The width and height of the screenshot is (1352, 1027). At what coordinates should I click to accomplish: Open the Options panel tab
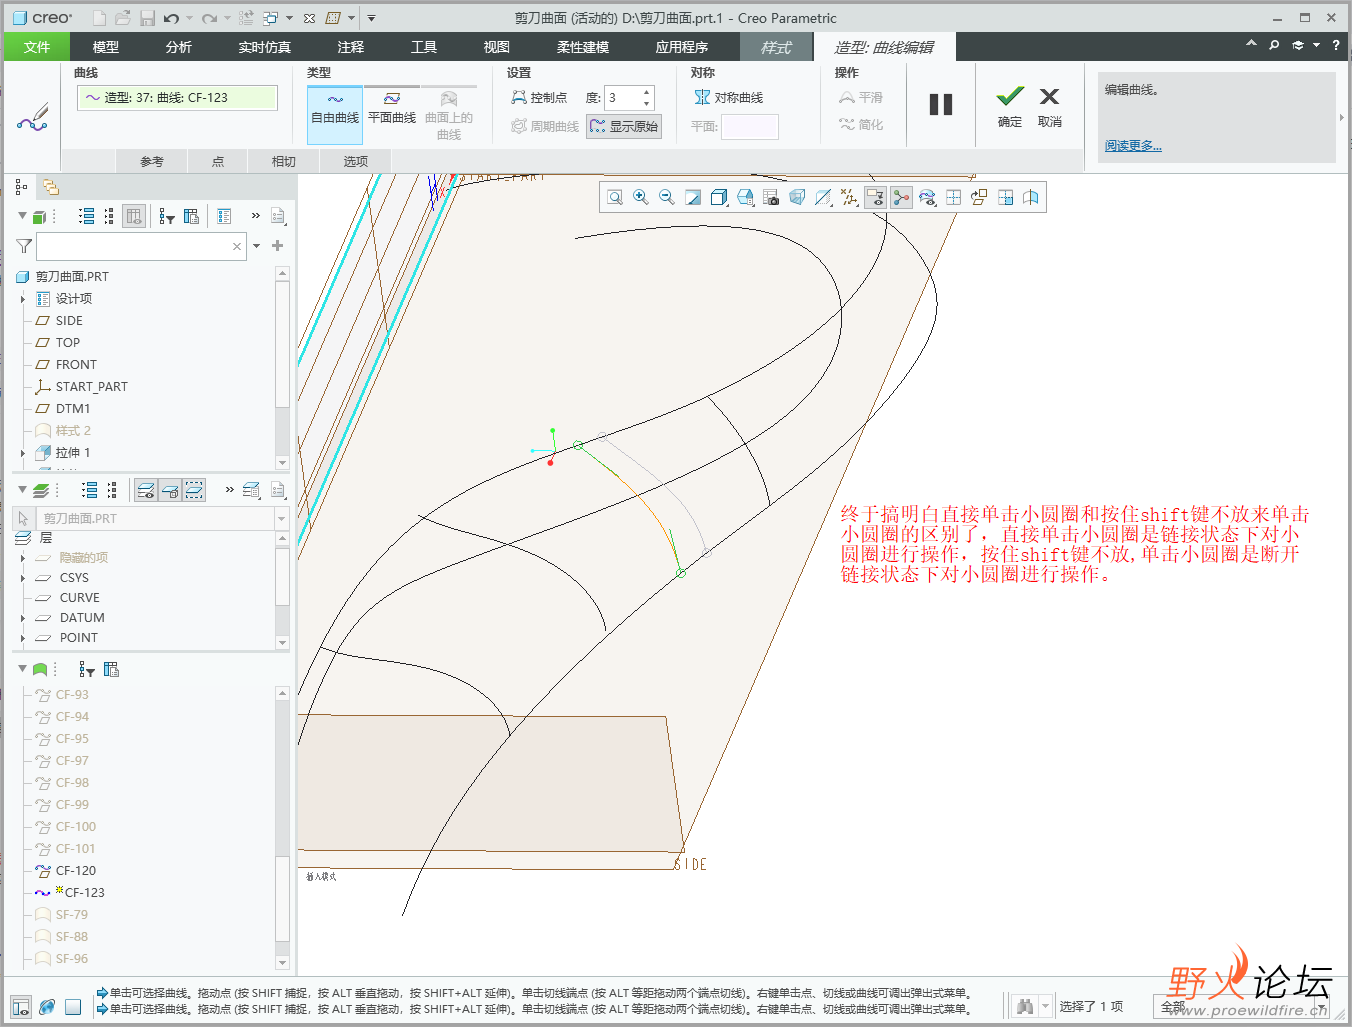[x=356, y=161]
